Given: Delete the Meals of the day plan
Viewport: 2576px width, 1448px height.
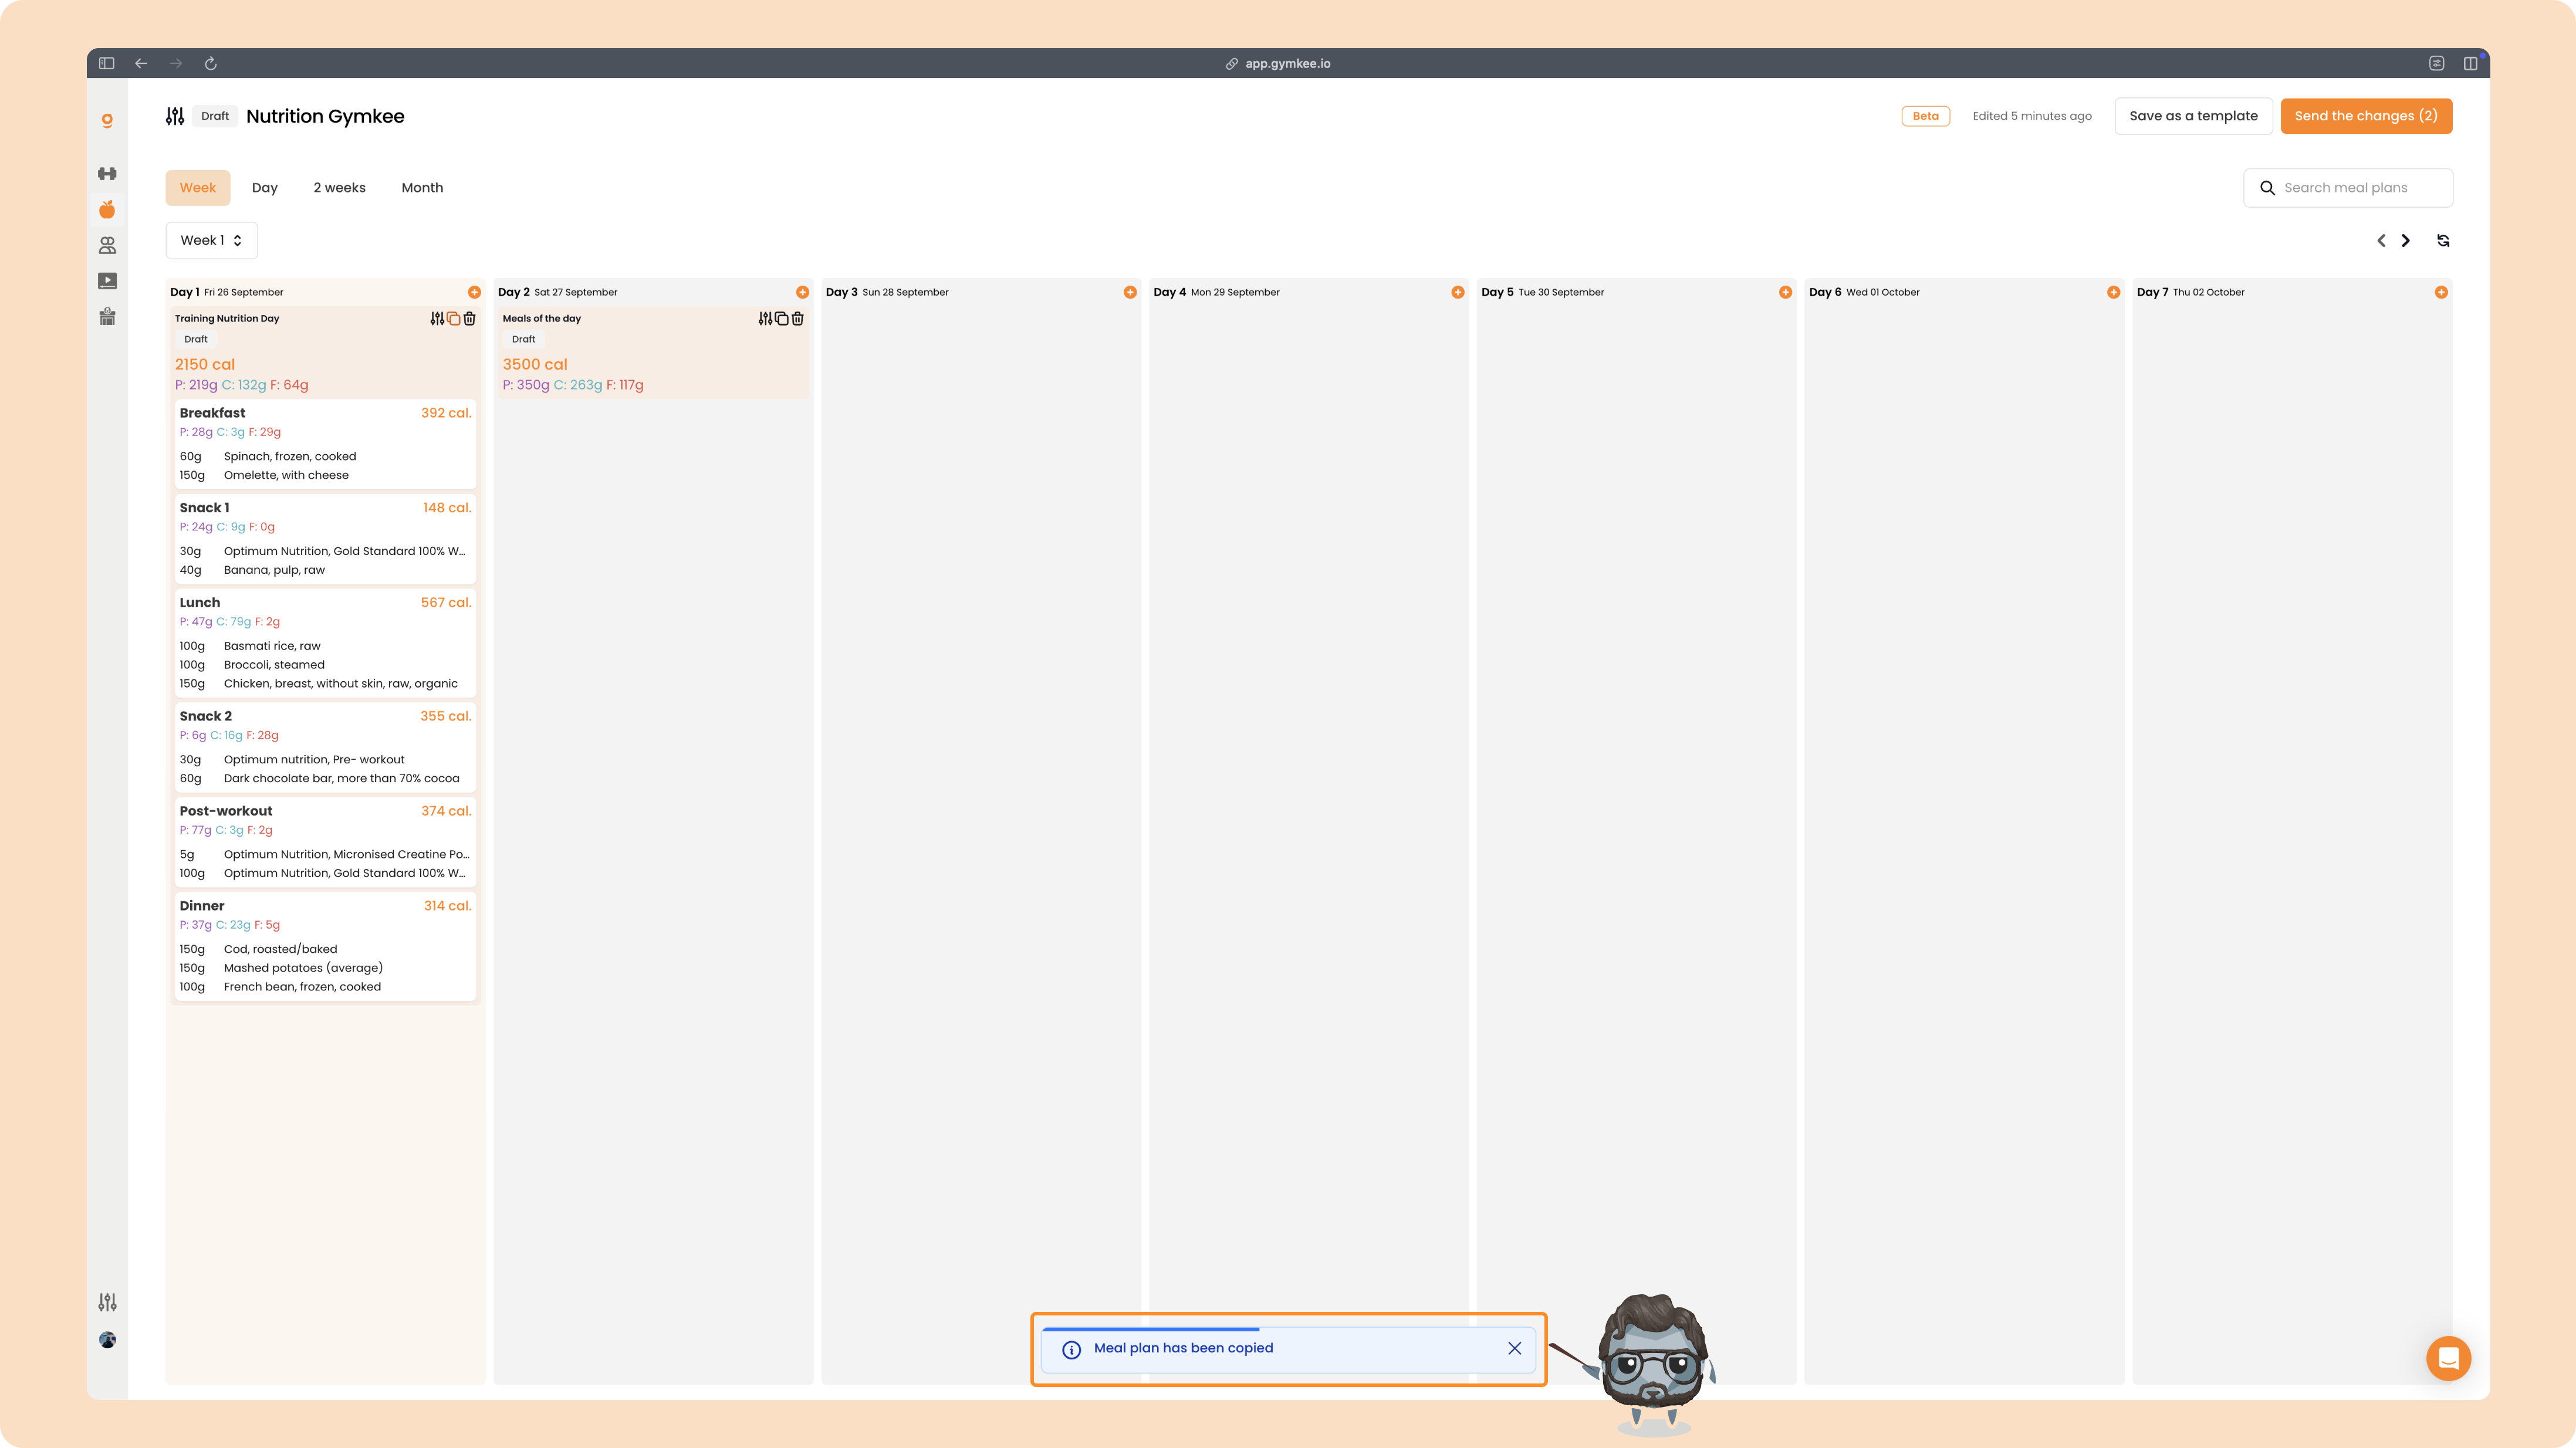Looking at the screenshot, I should [798, 319].
